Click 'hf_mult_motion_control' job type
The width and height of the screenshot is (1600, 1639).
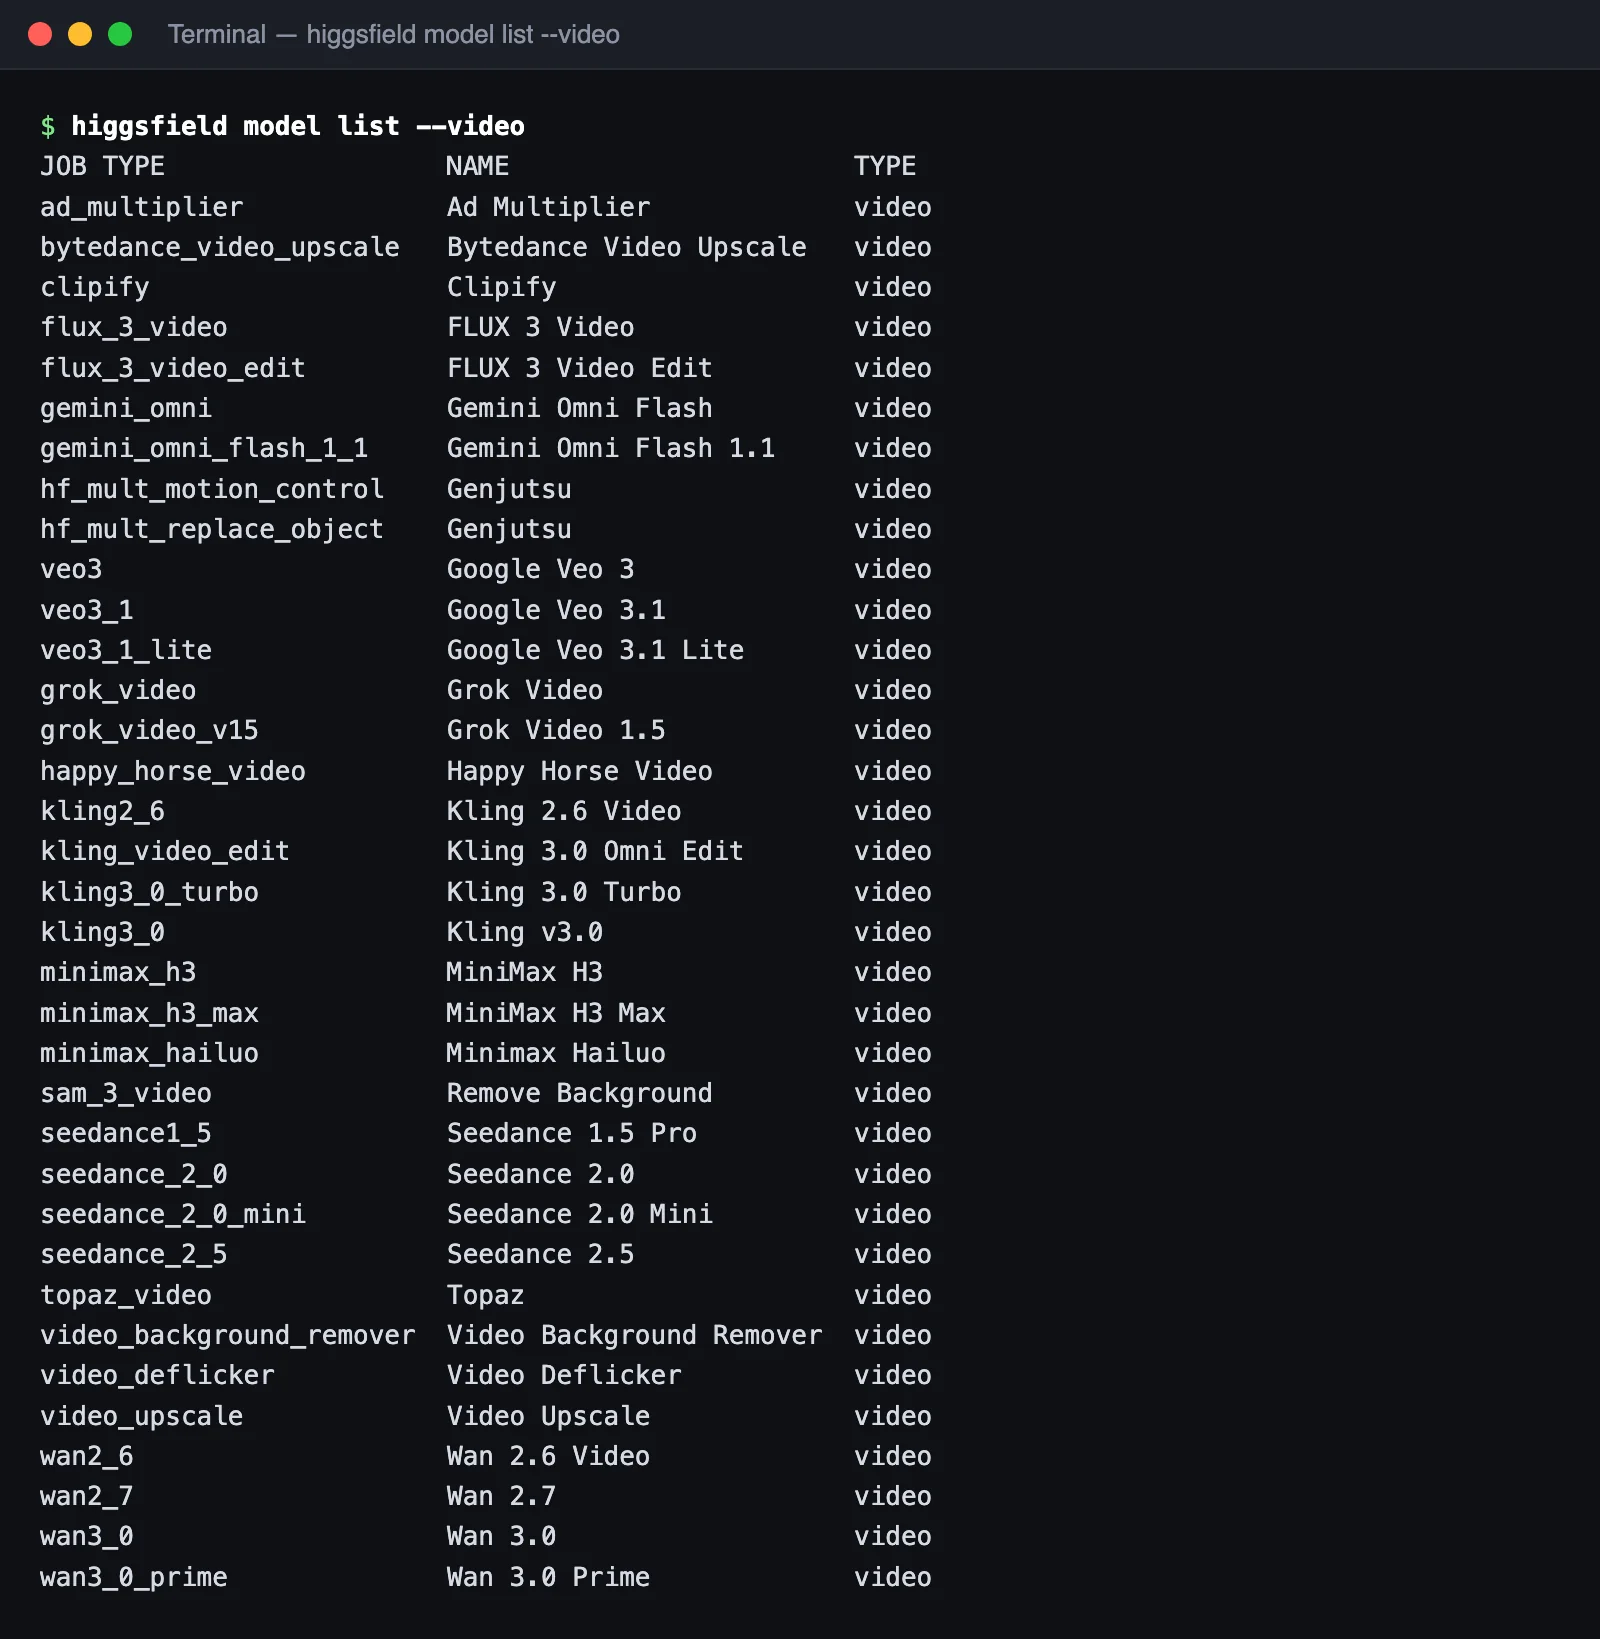point(212,489)
